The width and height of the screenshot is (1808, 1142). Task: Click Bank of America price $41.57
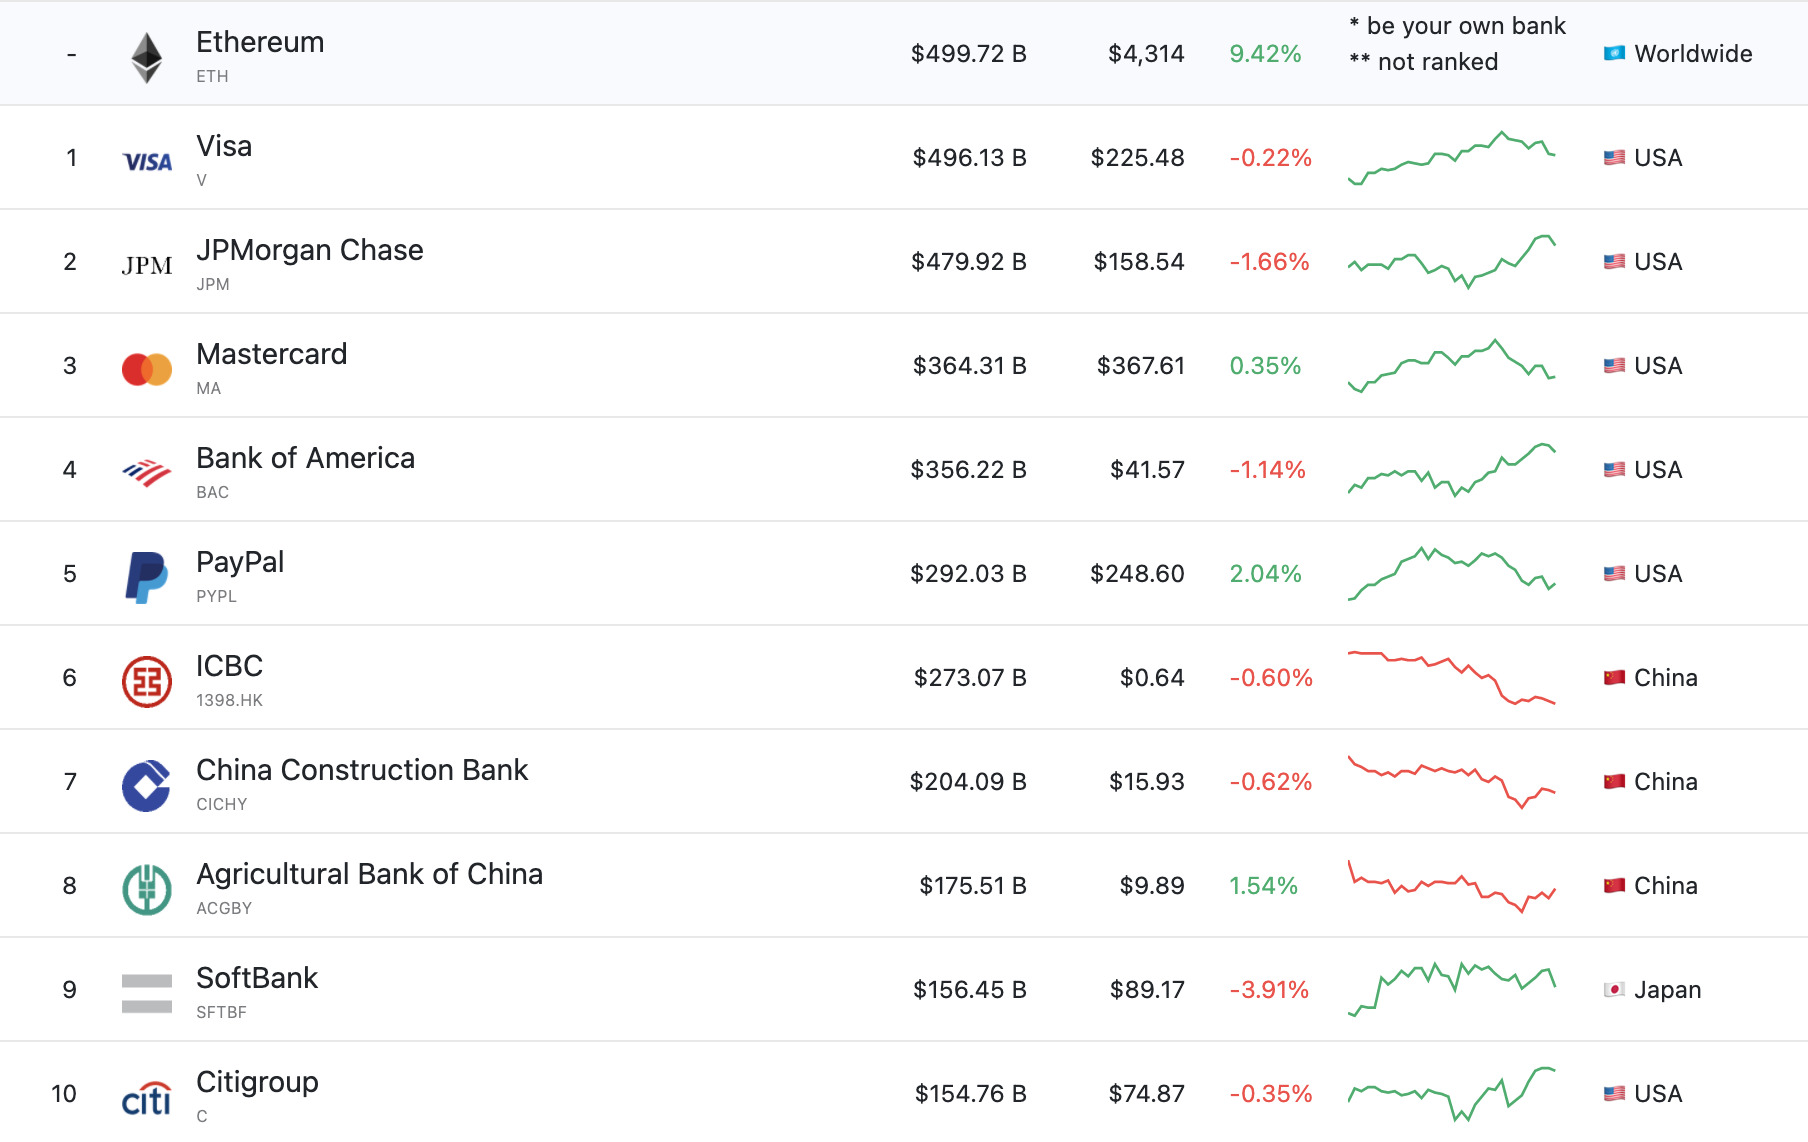pos(1147,469)
